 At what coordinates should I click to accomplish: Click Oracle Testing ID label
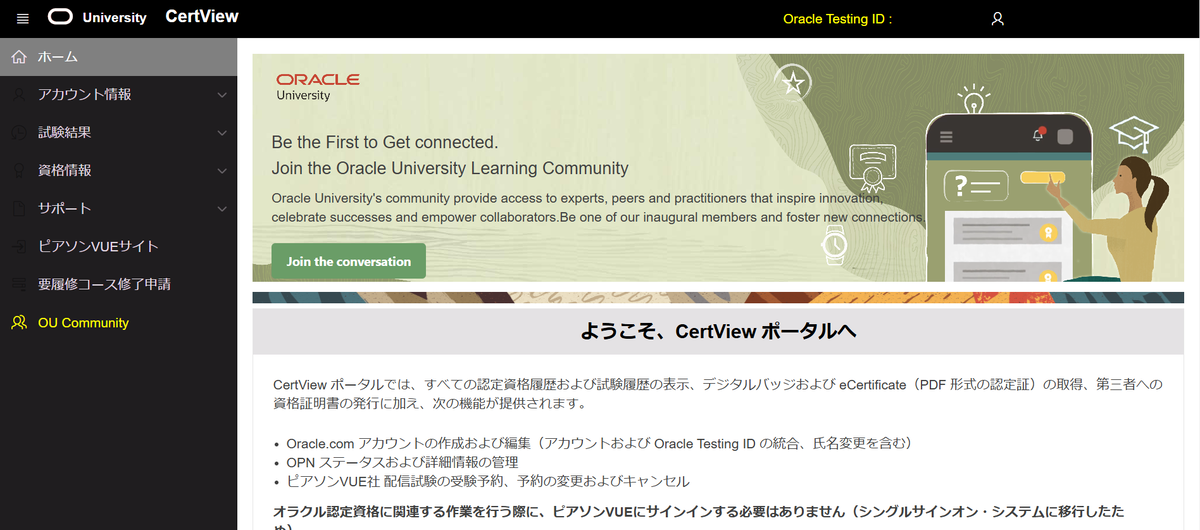click(x=837, y=19)
